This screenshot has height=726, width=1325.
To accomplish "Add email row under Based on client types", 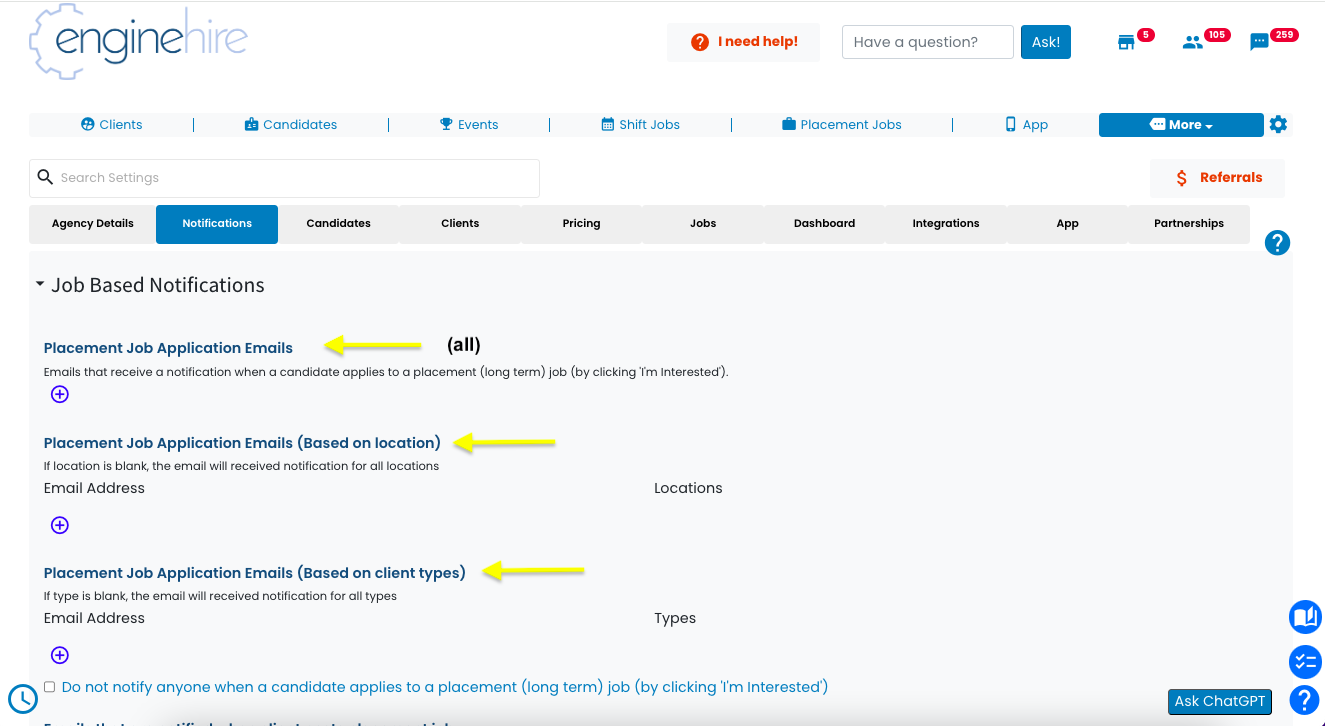I will click(60, 655).
